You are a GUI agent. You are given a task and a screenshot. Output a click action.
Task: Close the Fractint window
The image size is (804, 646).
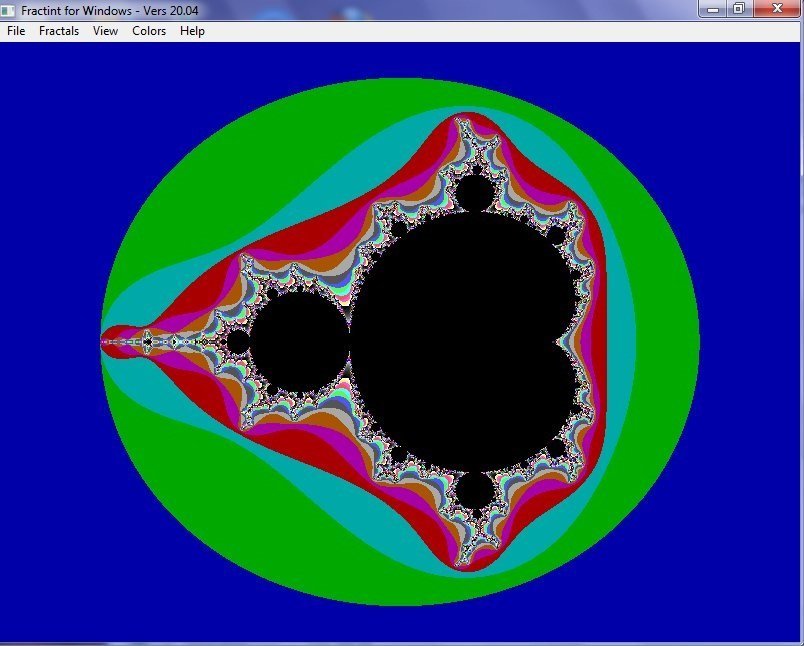coord(775,9)
